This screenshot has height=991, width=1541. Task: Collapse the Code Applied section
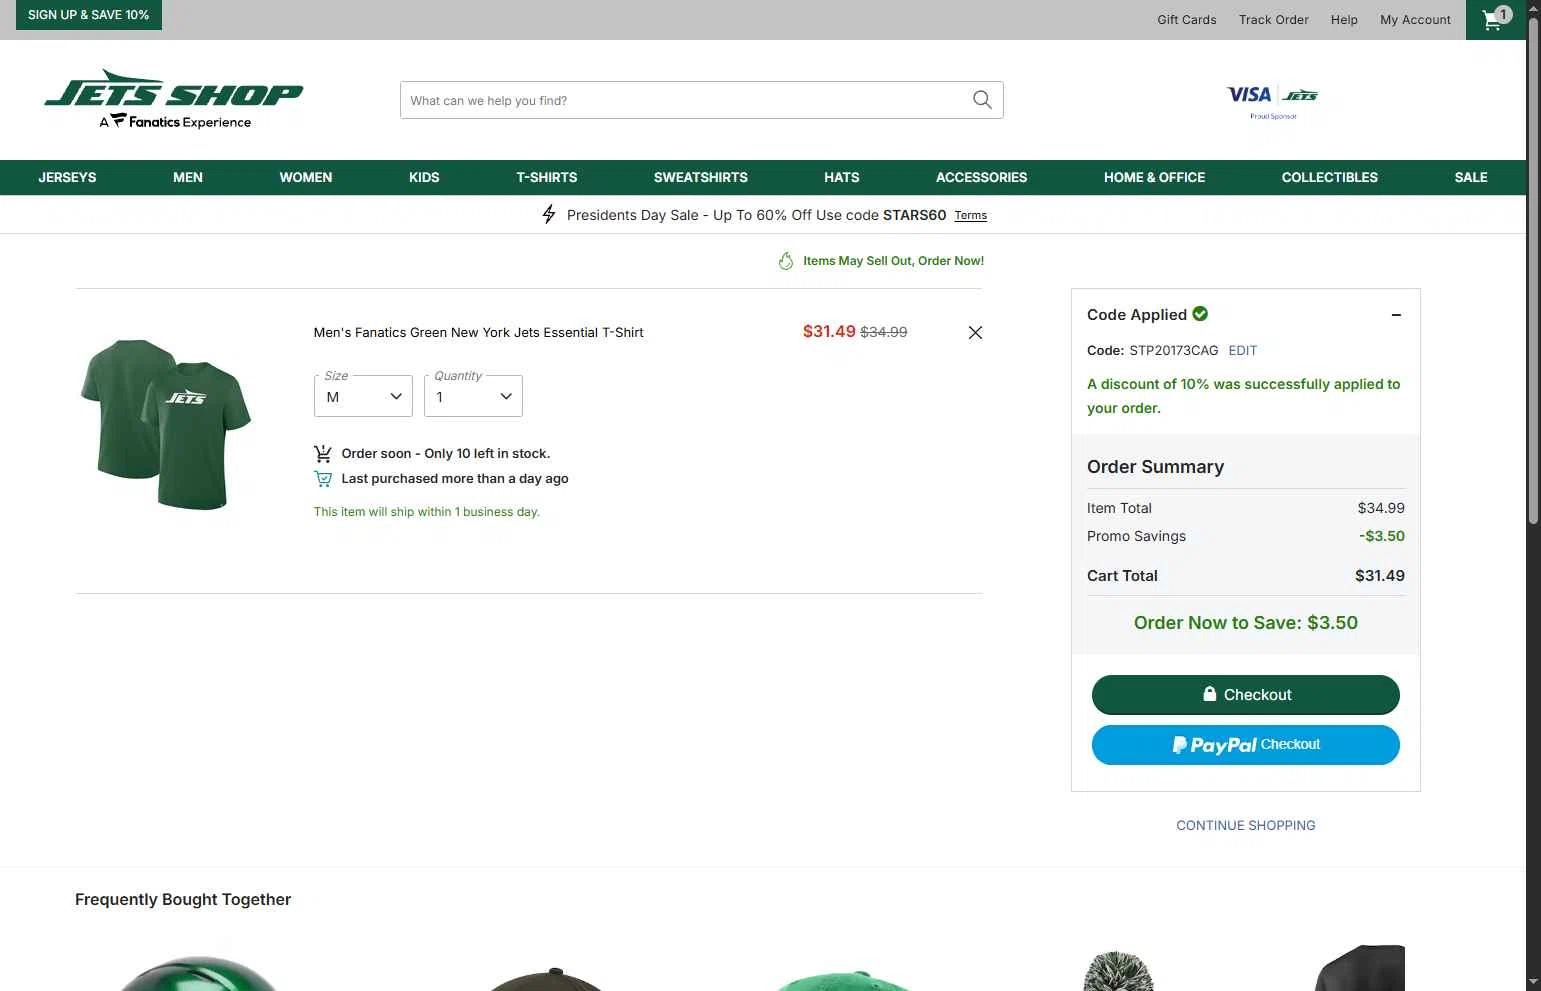point(1396,315)
